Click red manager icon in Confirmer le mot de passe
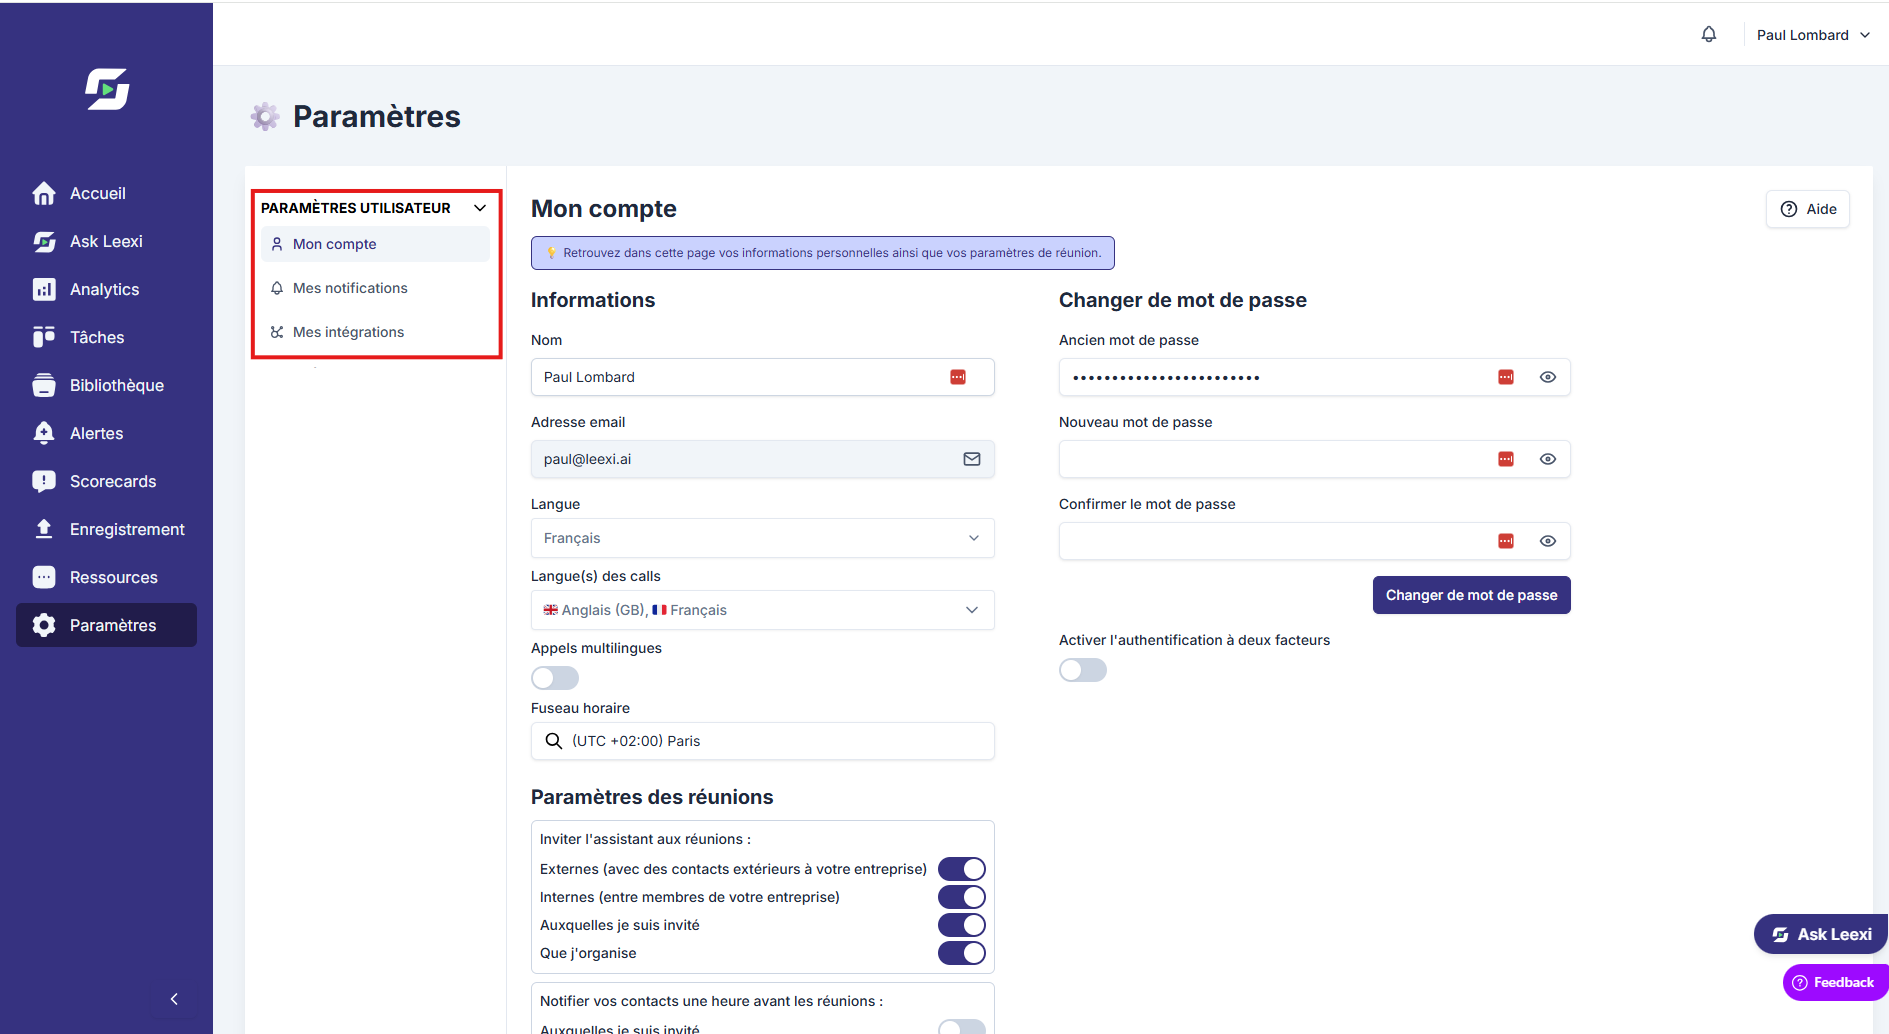 [x=1506, y=541]
